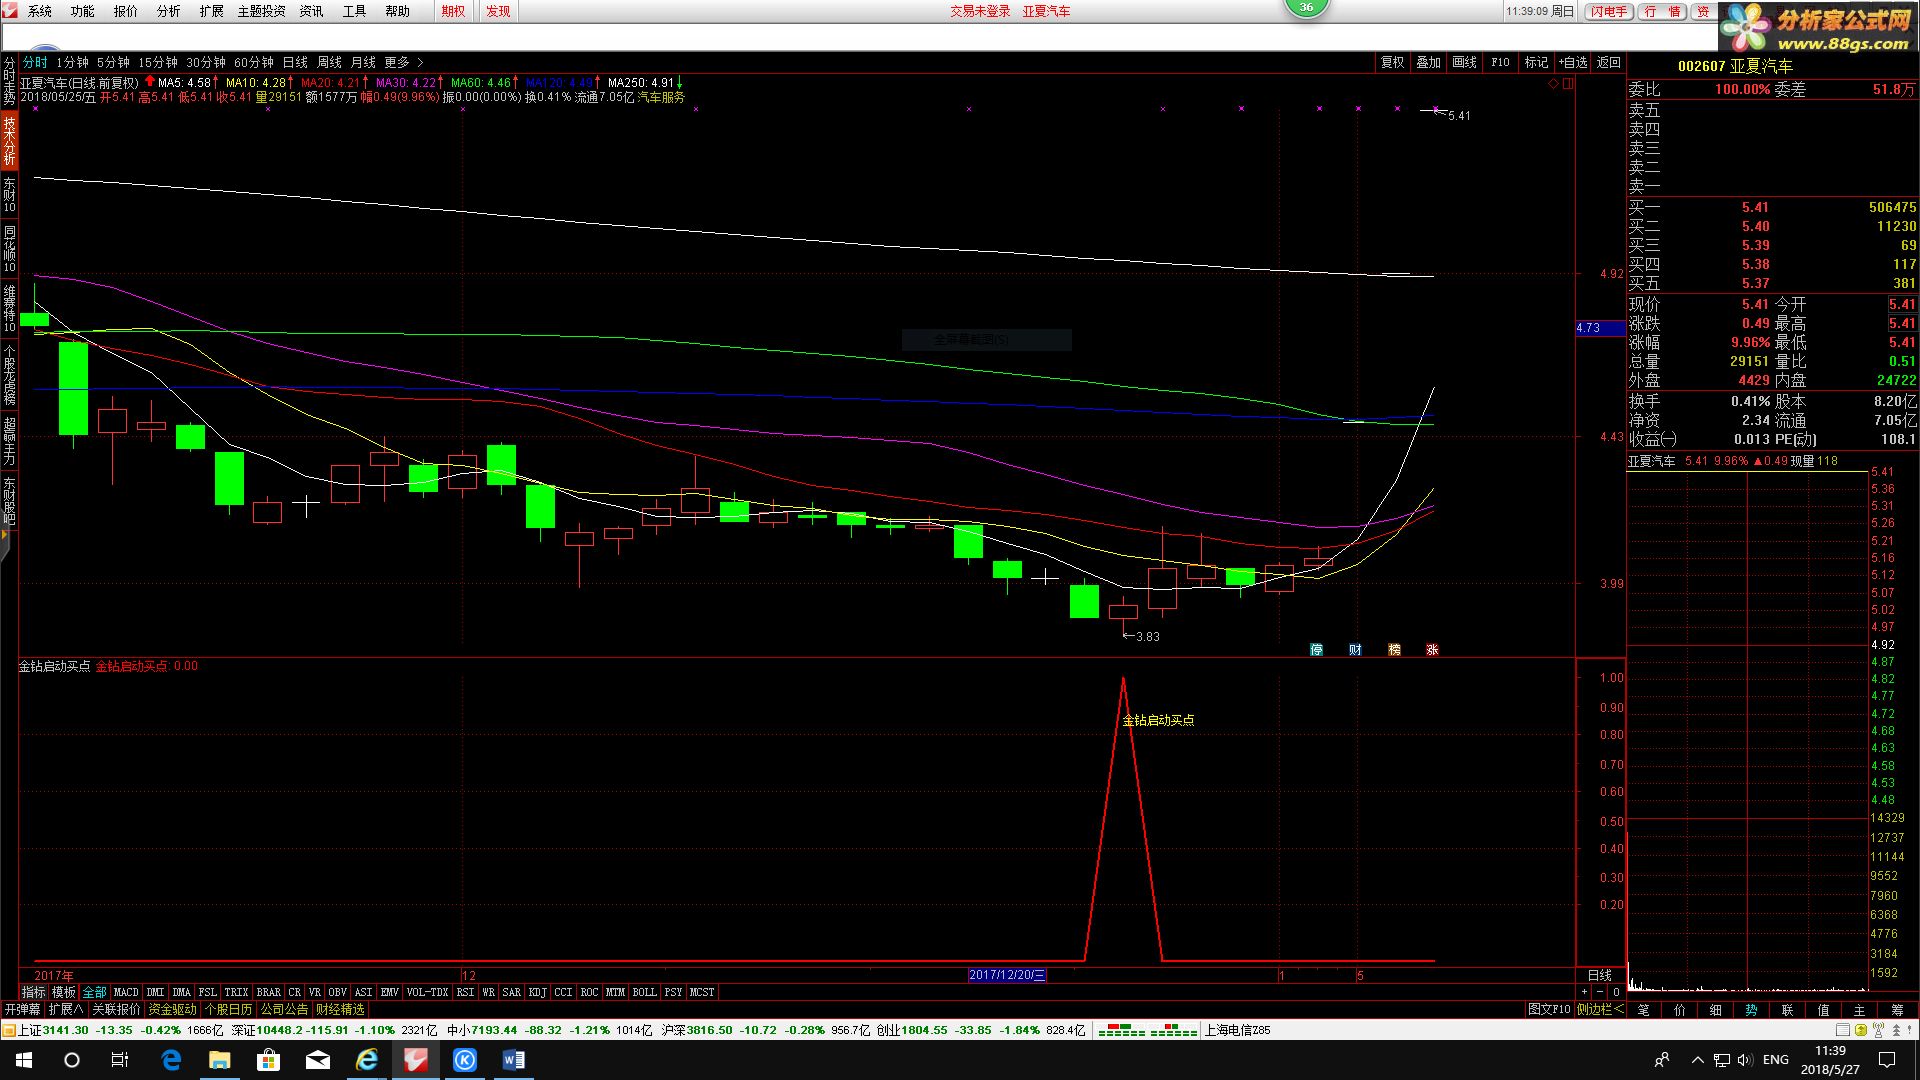1920x1080 pixels.
Task: Click the 发现 button
Action: coord(498,11)
